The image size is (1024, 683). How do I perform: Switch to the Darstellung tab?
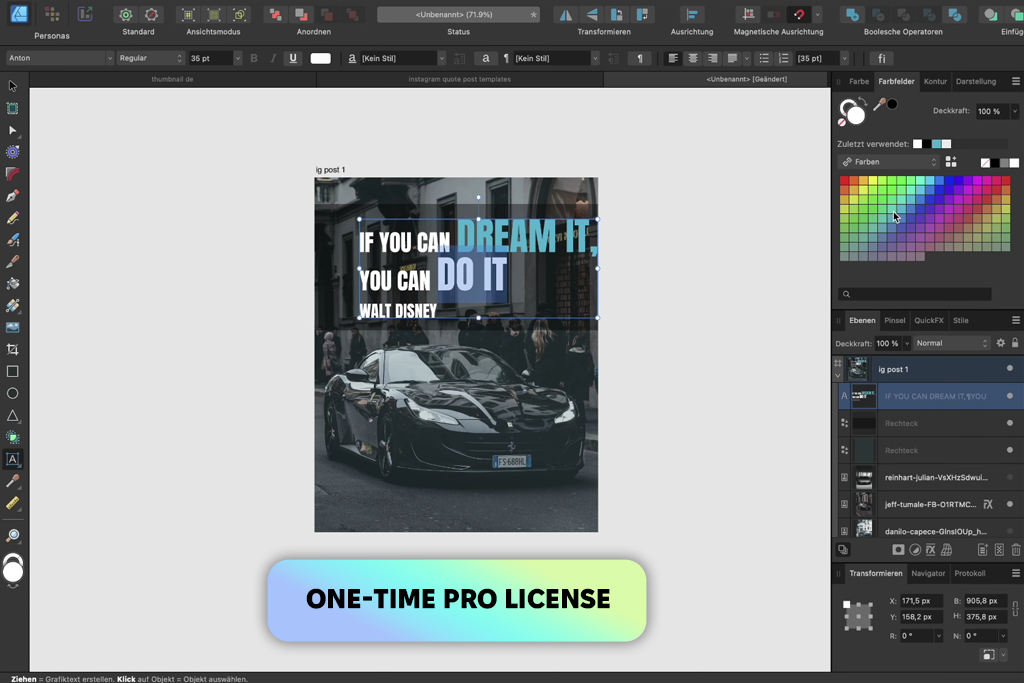(976, 82)
